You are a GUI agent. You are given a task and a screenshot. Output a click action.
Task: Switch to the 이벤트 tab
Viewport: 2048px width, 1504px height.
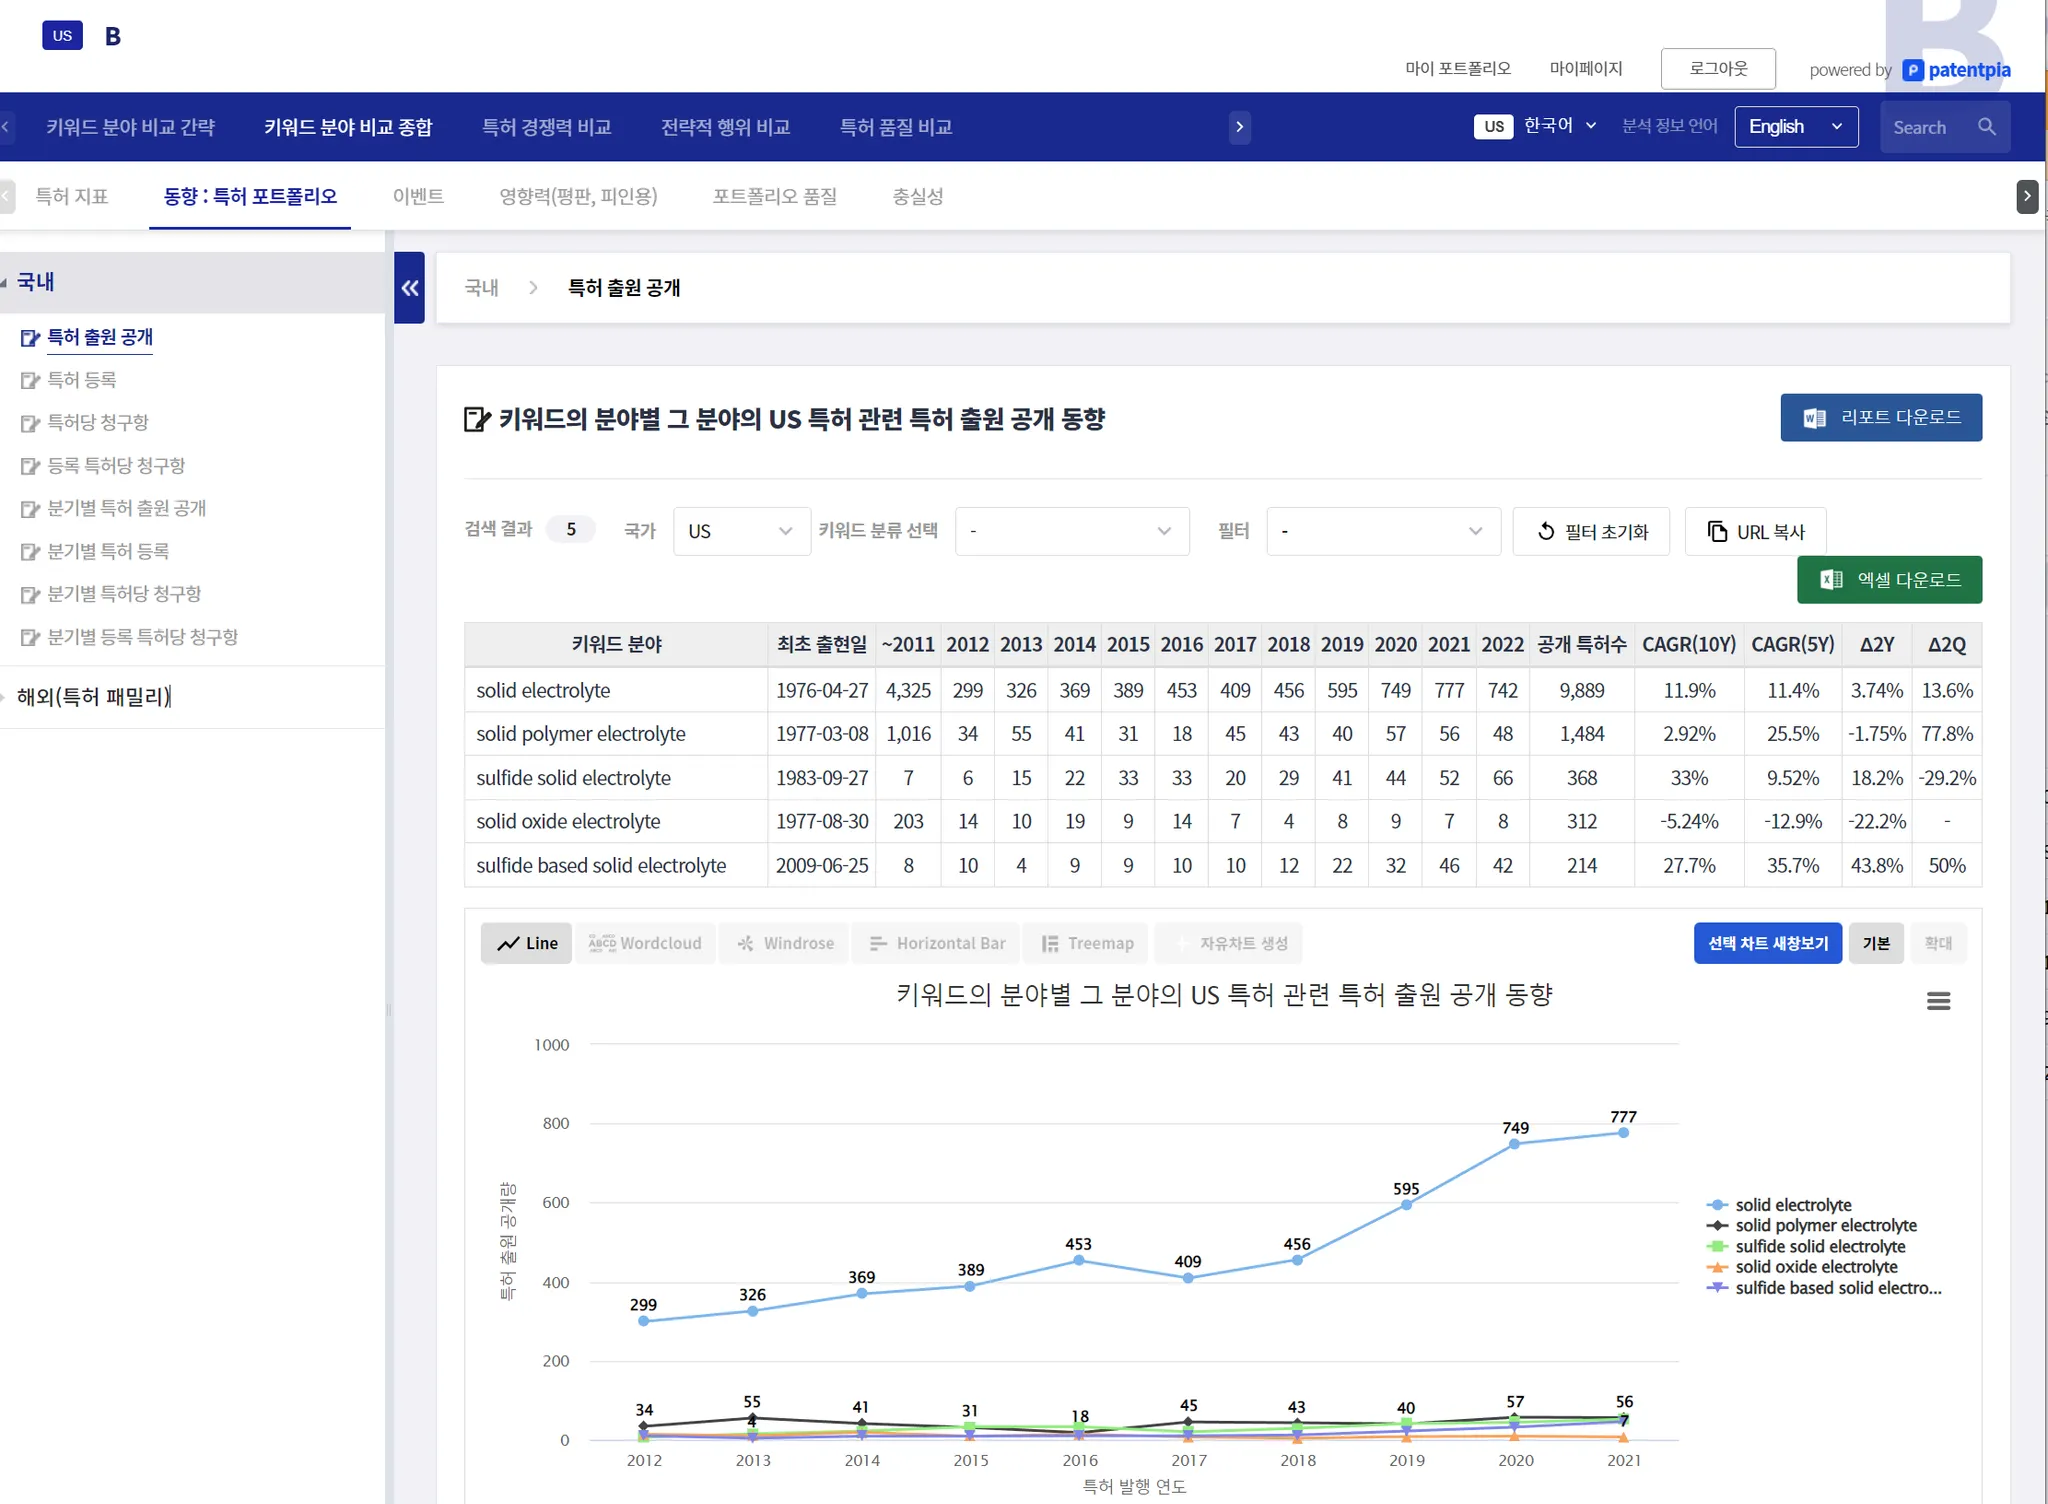pyautogui.click(x=418, y=196)
